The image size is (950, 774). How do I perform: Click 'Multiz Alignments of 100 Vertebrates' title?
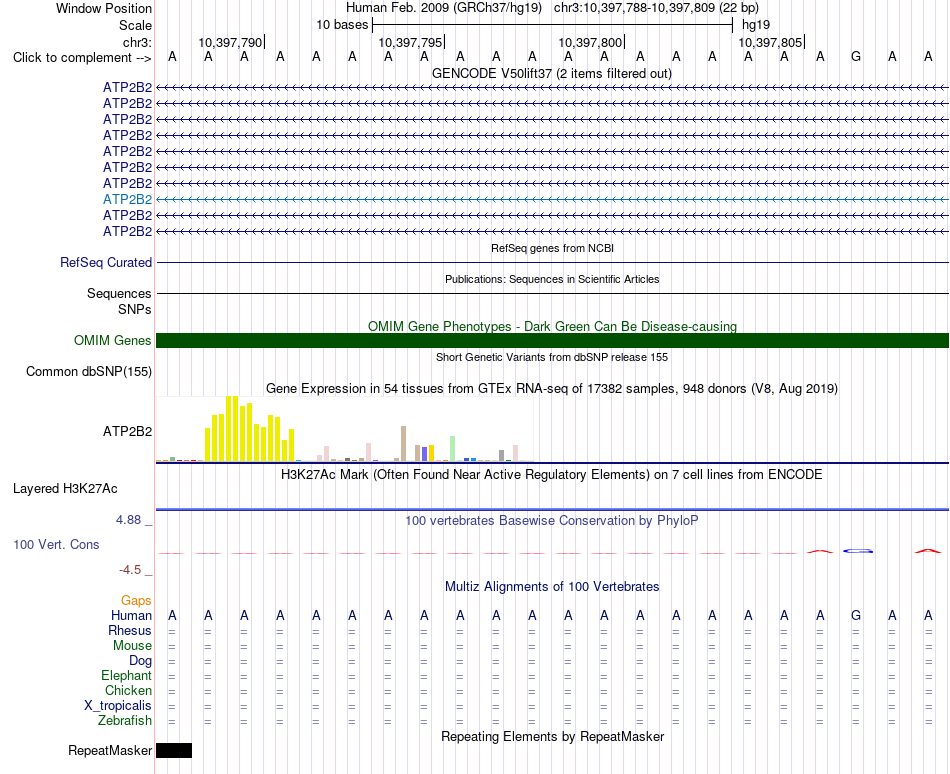click(552, 586)
